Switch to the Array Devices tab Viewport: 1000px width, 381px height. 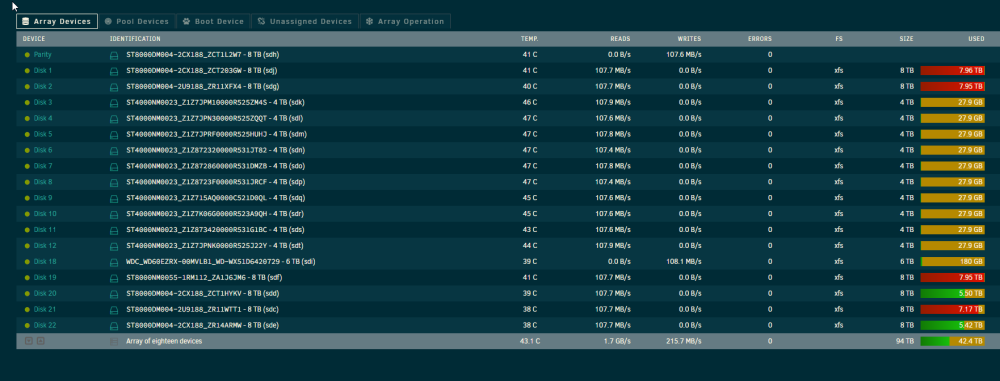point(57,22)
